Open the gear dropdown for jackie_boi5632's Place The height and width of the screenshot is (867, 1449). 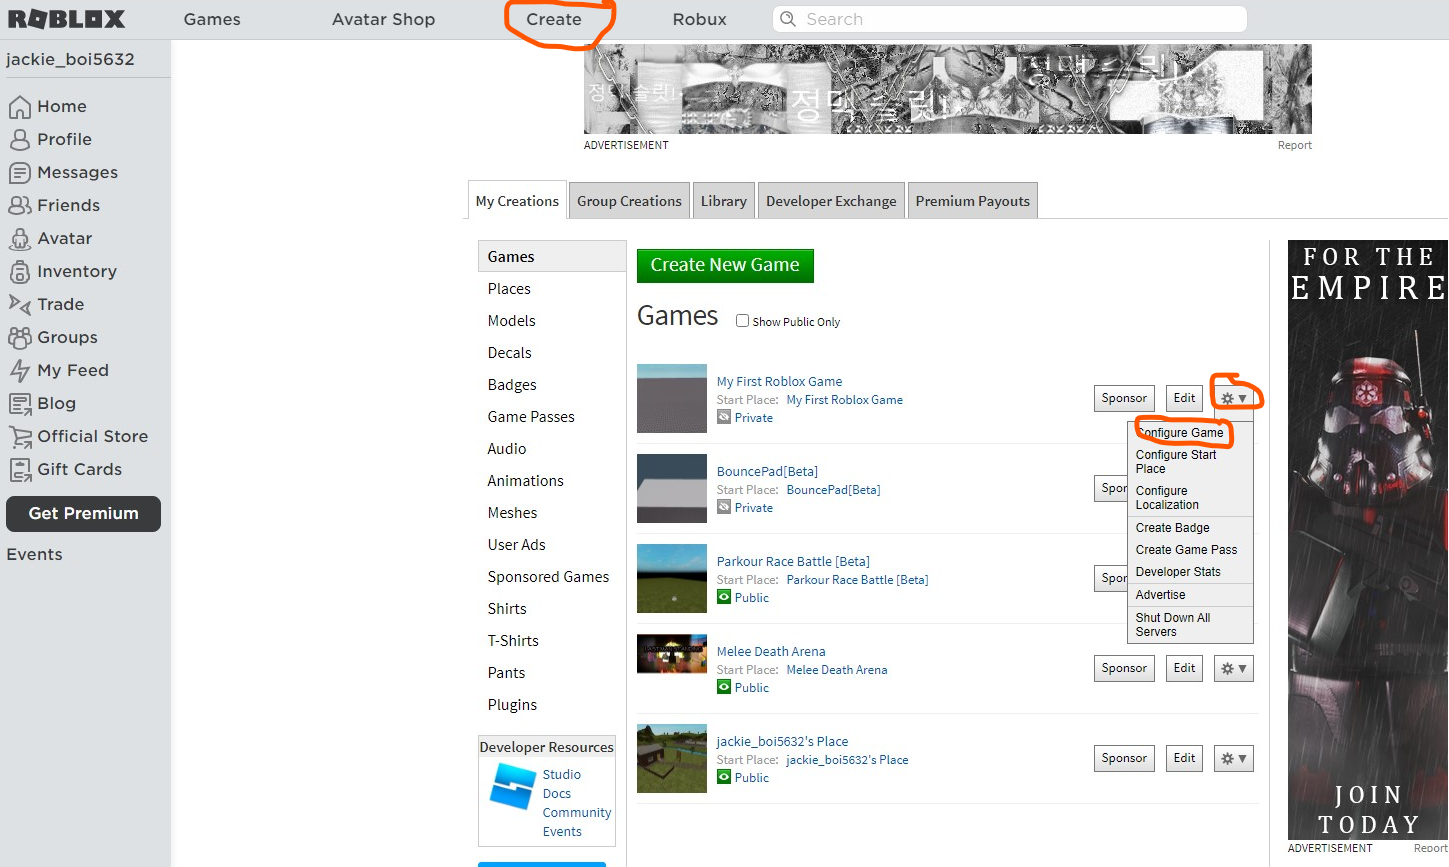(1233, 758)
